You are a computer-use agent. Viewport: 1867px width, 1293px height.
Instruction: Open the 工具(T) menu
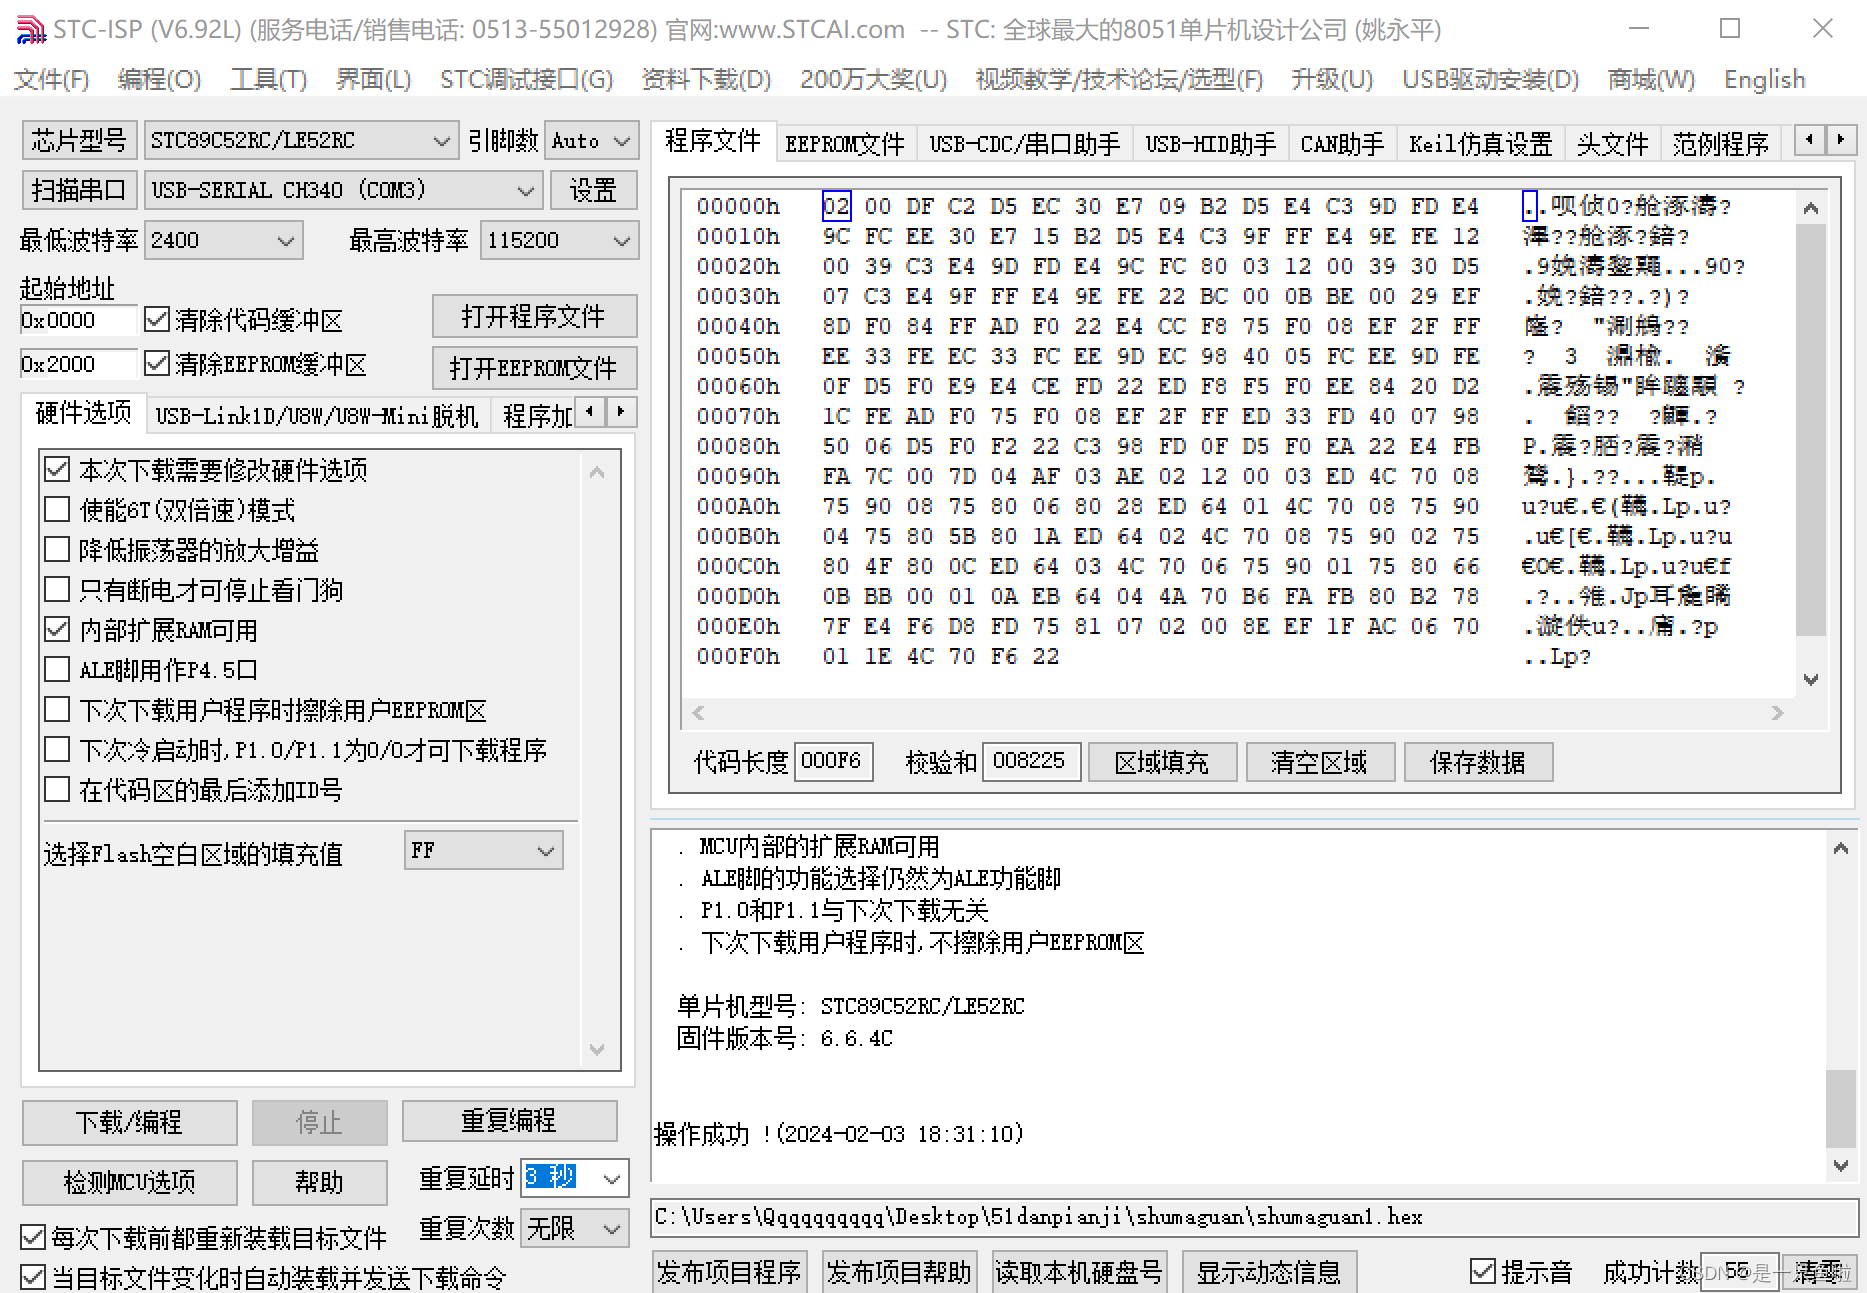coord(268,79)
